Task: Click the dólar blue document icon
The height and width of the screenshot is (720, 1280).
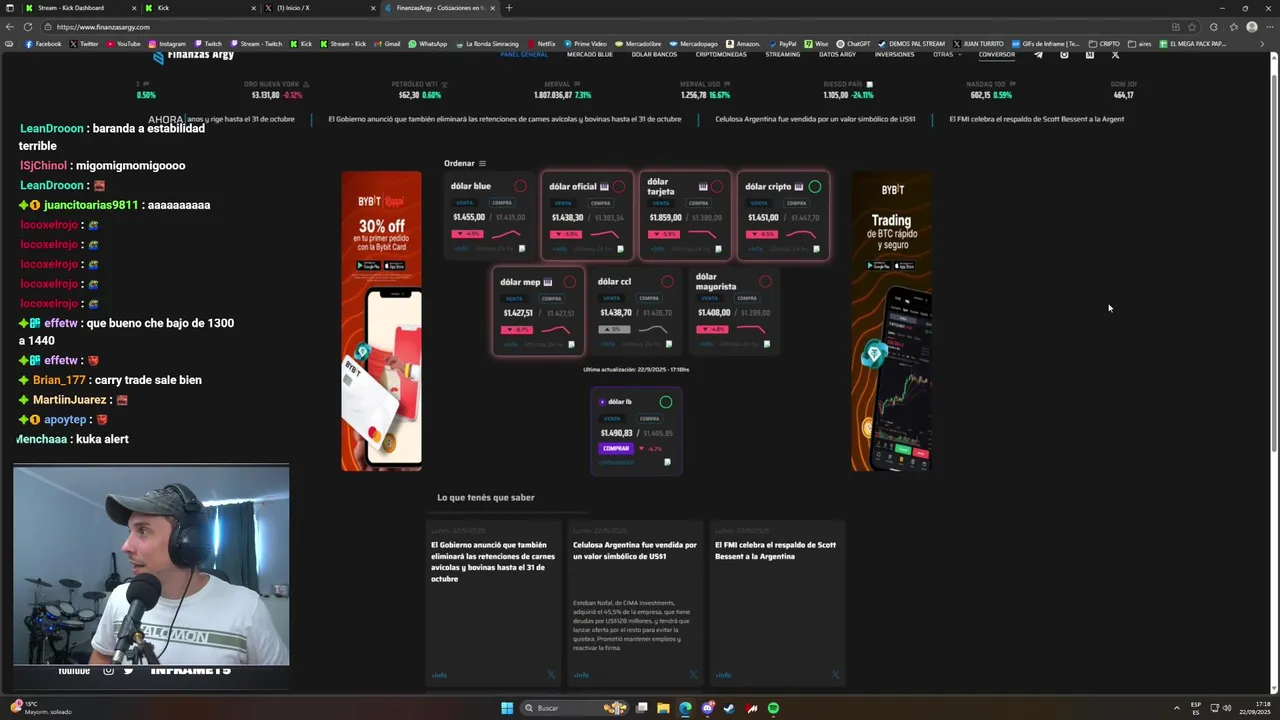Action: click(x=522, y=249)
